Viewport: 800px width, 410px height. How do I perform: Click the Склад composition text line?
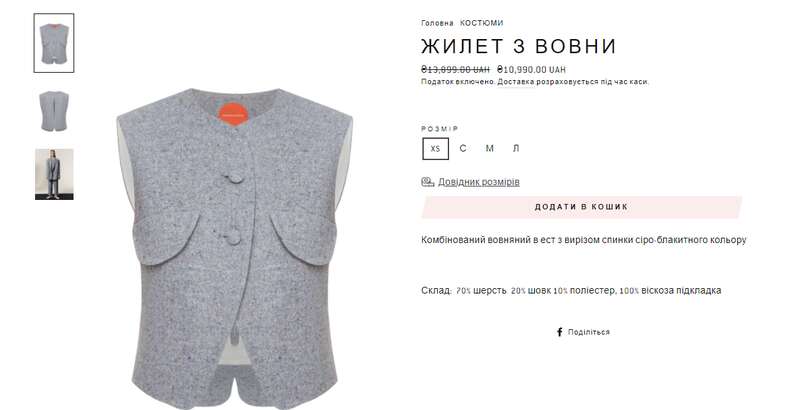571,291
